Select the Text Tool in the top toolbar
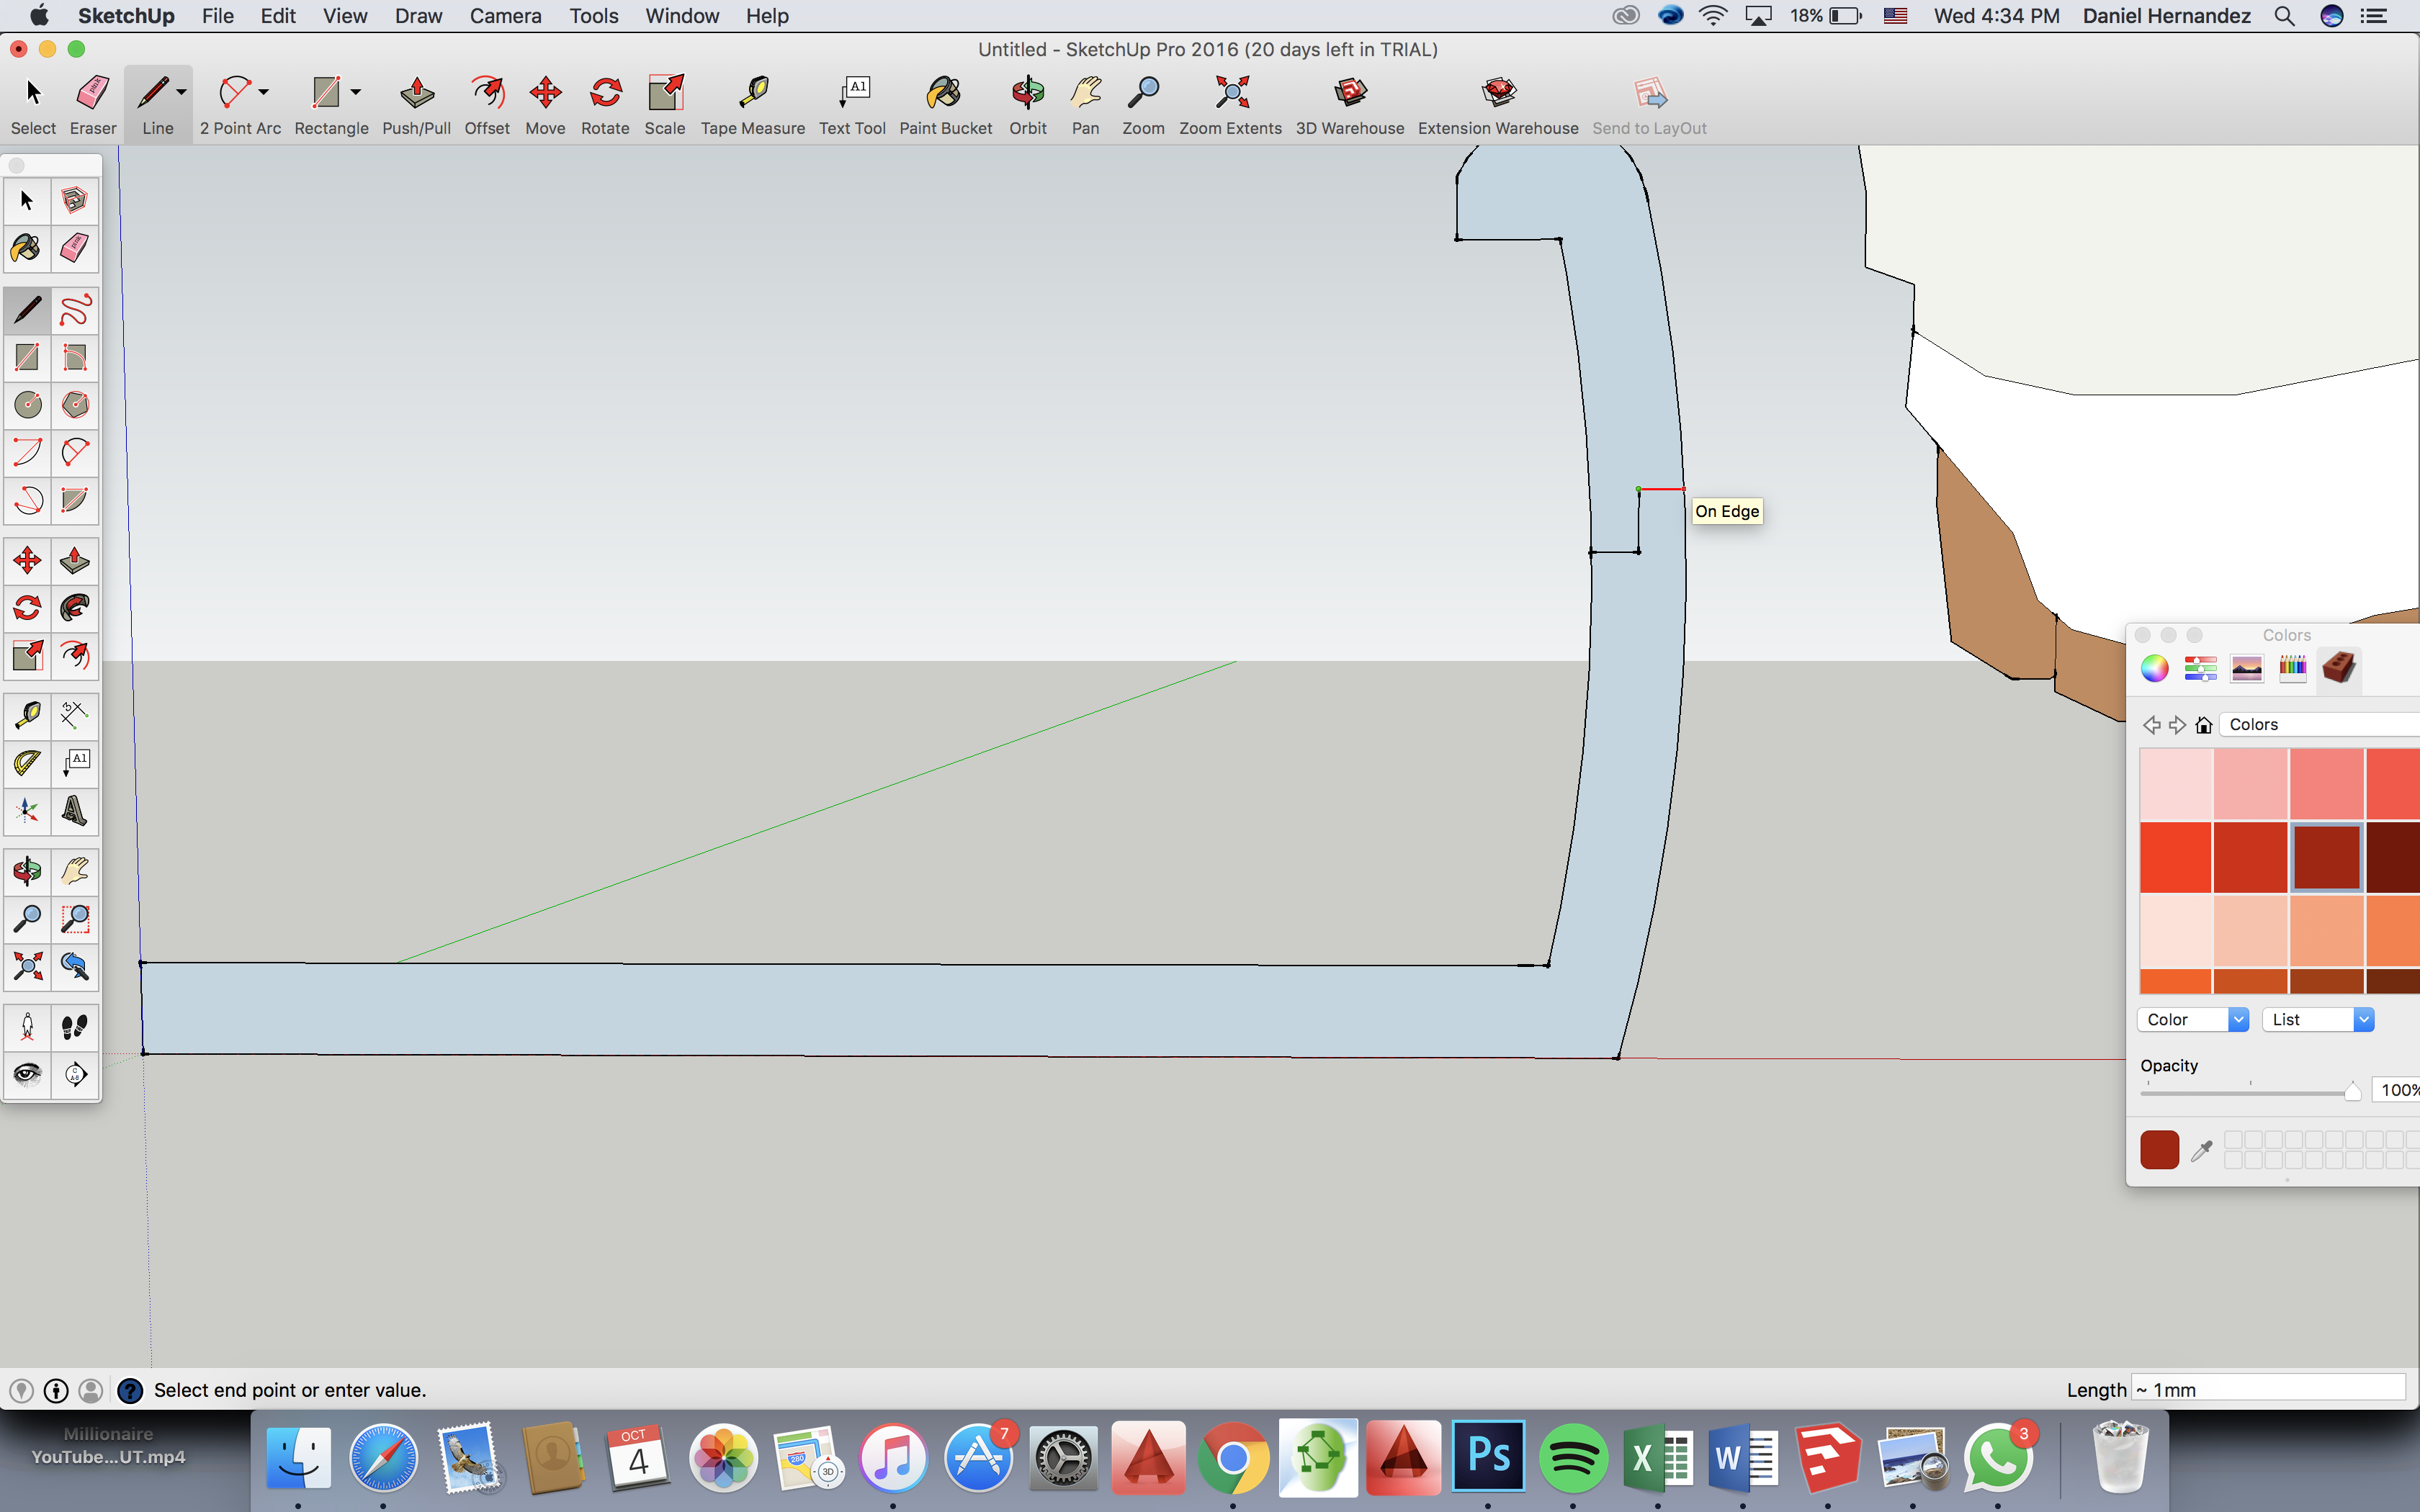The height and width of the screenshot is (1512, 2420). pyautogui.click(x=852, y=104)
